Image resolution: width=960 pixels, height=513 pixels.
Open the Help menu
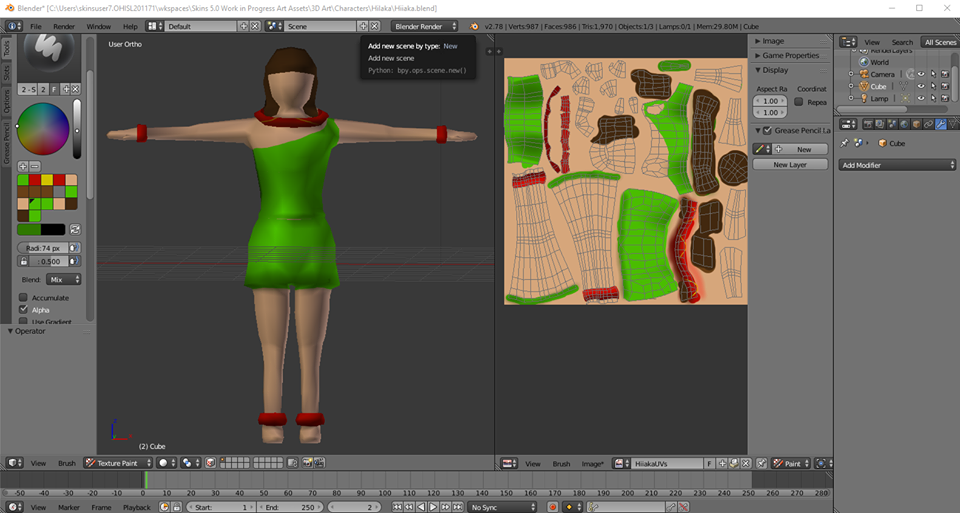click(x=130, y=26)
